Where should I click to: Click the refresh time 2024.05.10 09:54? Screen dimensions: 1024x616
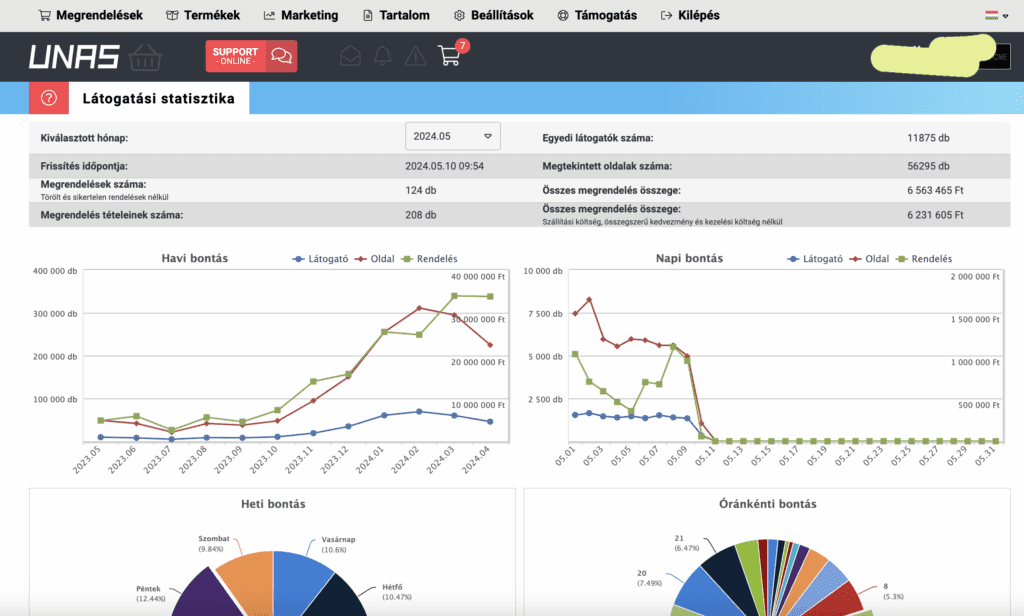[x=444, y=166]
